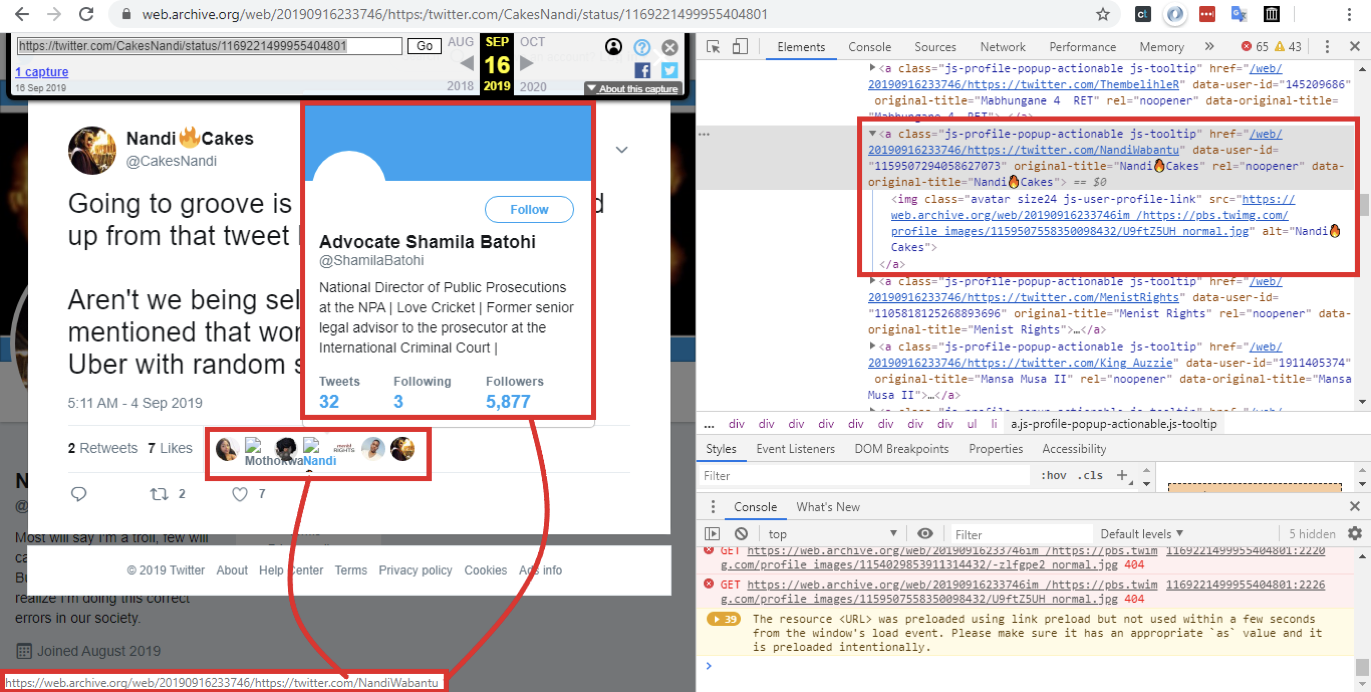The width and height of the screenshot is (1371, 692).
Task: Open the Privacy policy footer link
Action: click(415, 570)
